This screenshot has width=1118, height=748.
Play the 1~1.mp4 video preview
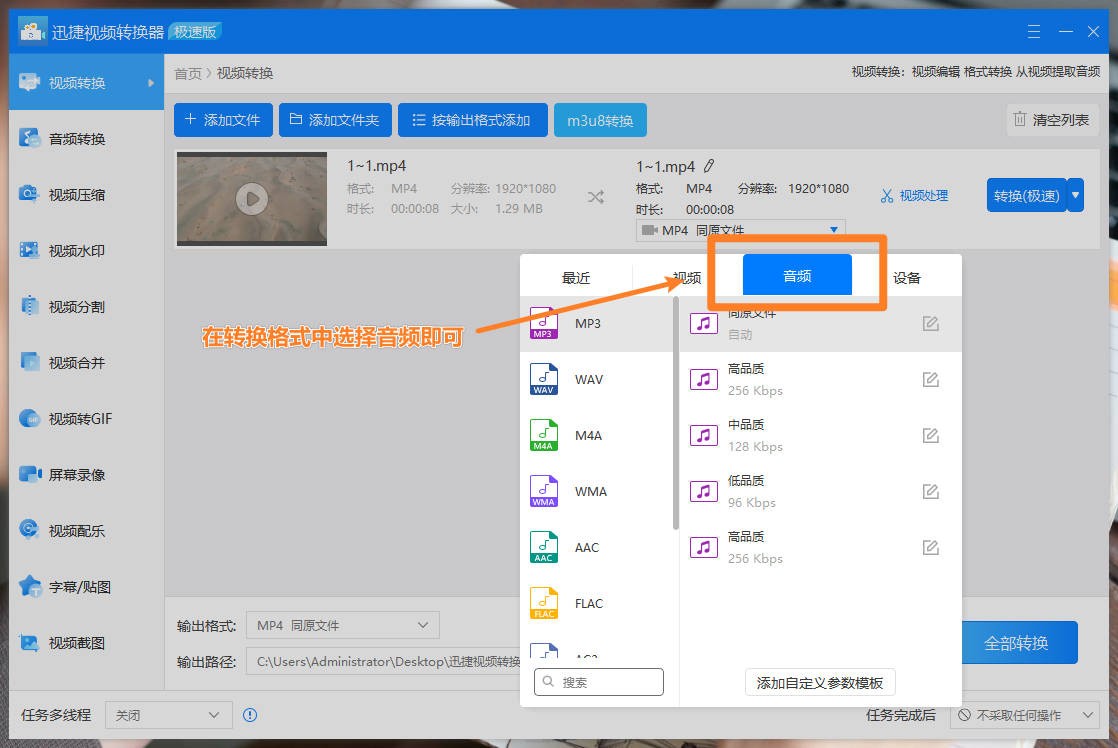[x=251, y=198]
